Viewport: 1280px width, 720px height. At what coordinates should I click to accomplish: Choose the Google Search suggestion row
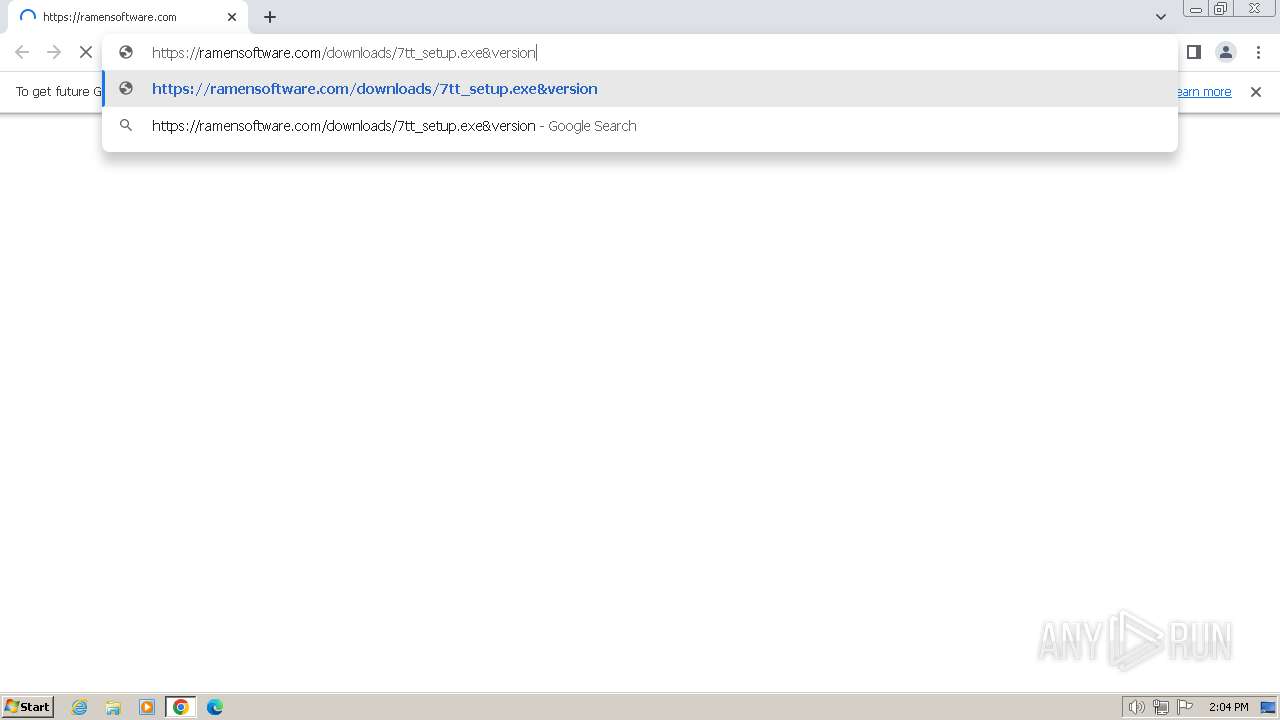pyautogui.click(x=640, y=126)
